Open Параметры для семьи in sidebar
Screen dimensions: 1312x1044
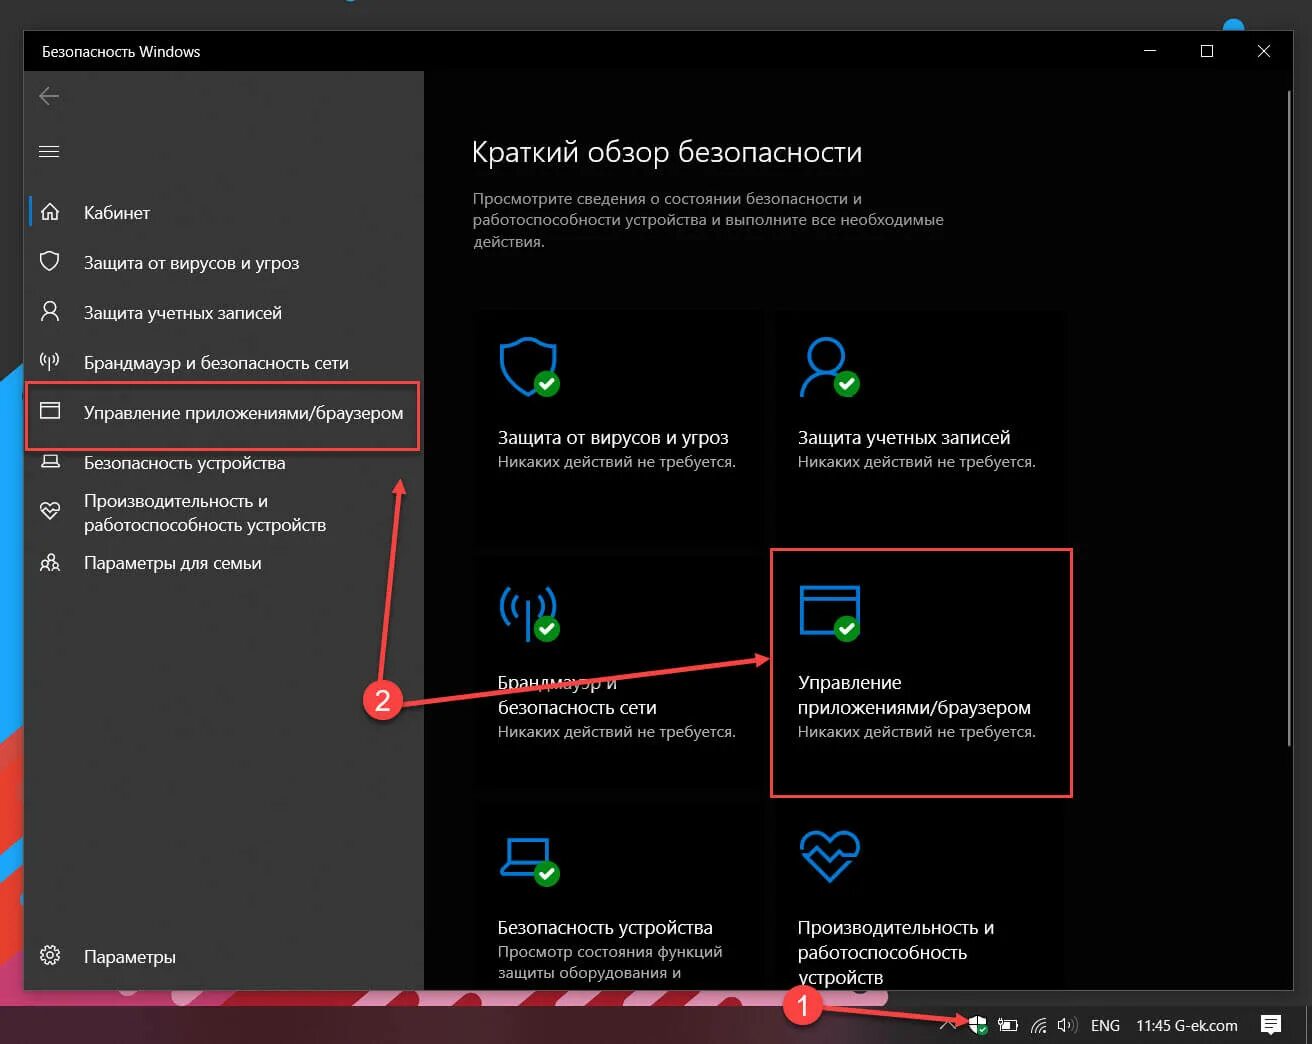[224, 563]
